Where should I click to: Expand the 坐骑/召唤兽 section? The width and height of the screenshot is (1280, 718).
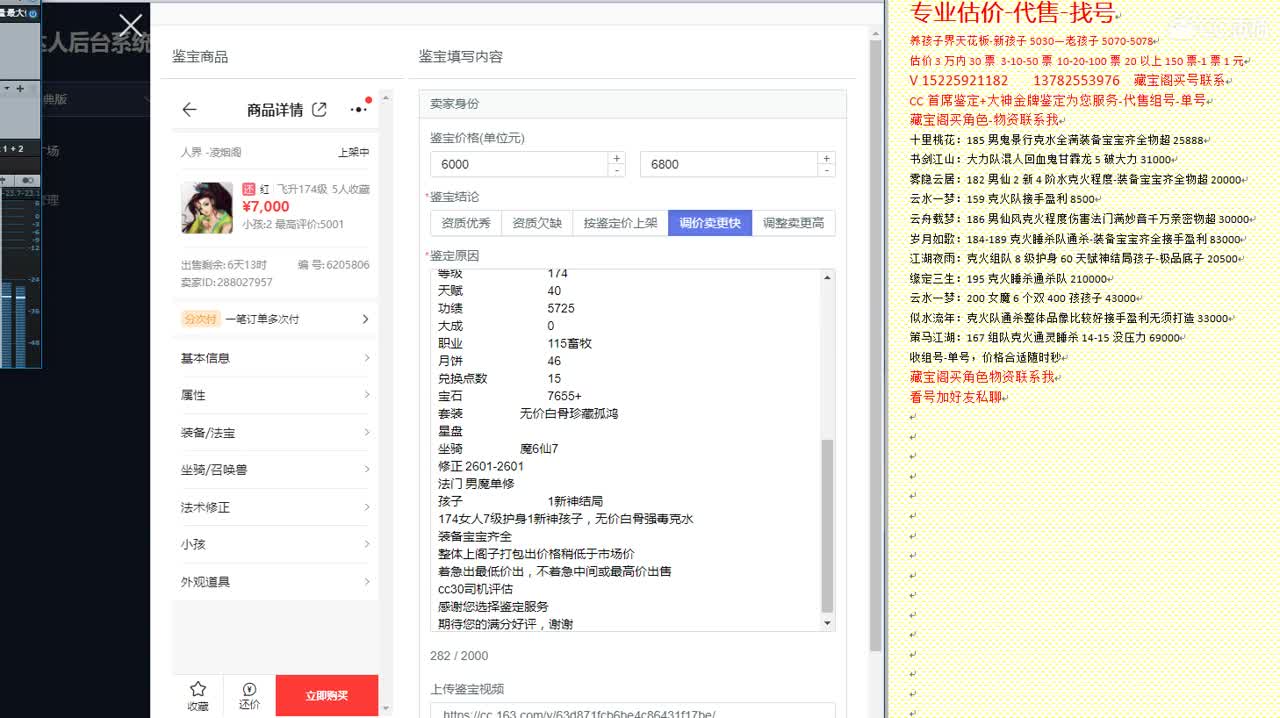coord(276,470)
